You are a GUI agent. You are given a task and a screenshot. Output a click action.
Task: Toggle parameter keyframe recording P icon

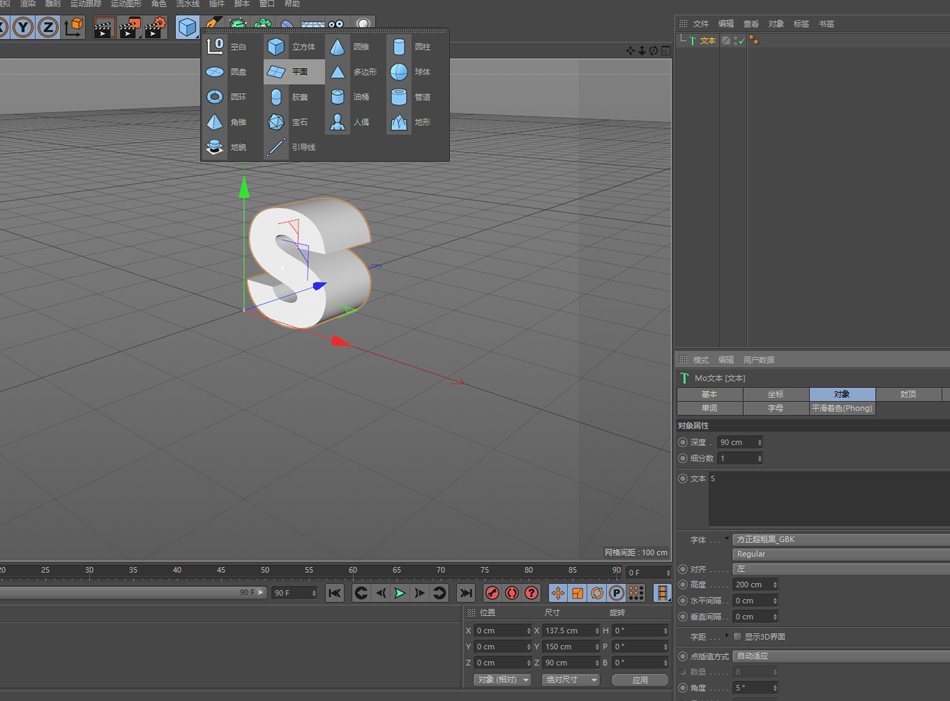click(x=617, y=593)
